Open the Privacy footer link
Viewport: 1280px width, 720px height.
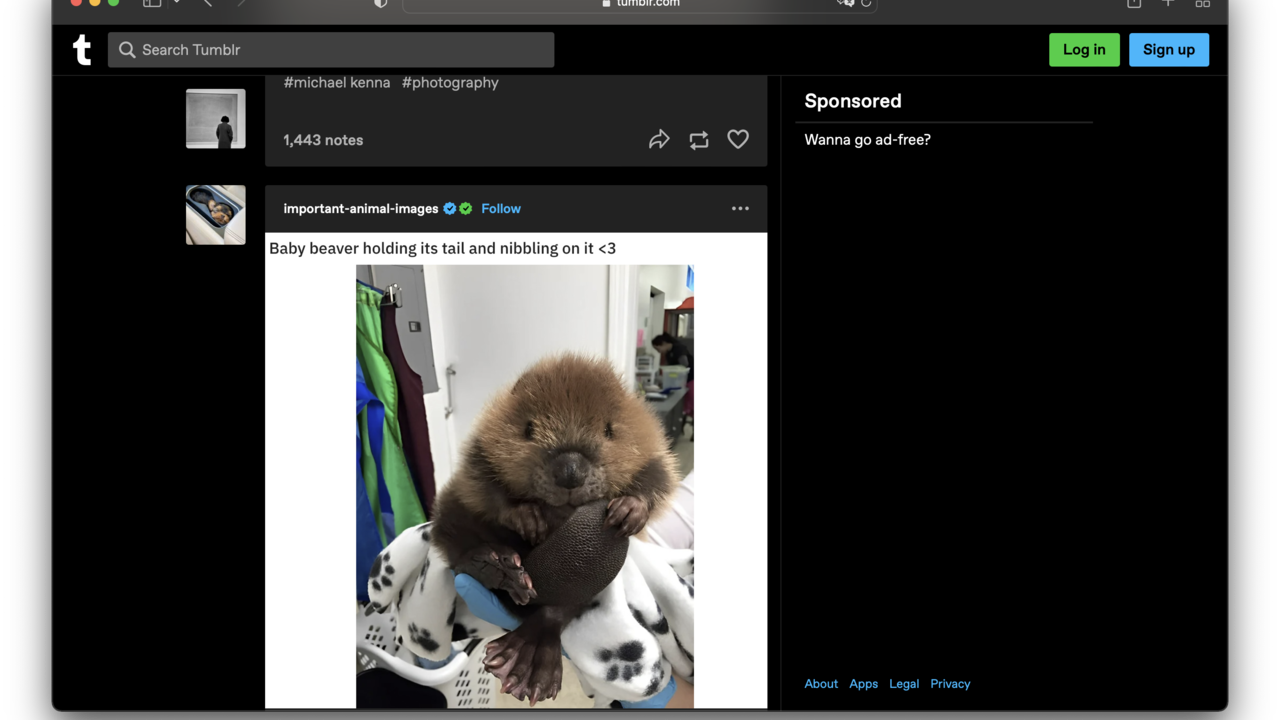tap(950, 684)
